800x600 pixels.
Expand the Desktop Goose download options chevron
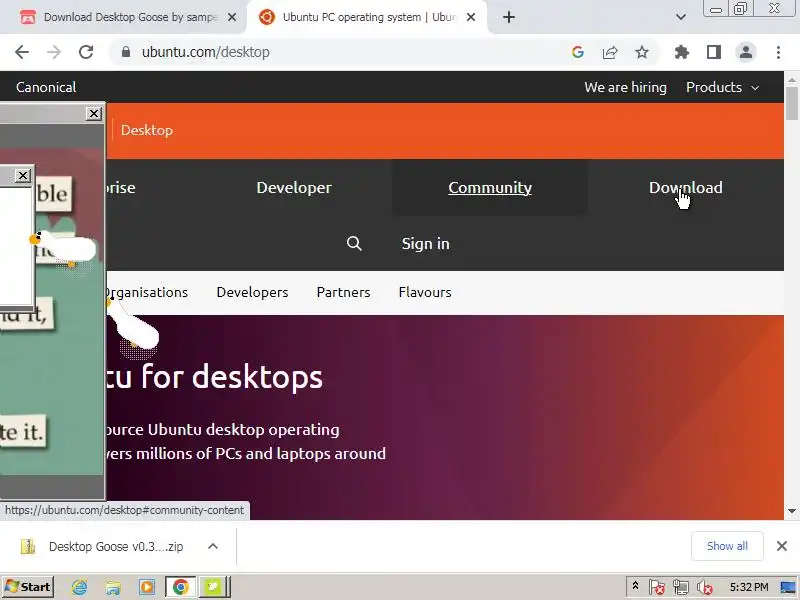click(x=213, y=546)
